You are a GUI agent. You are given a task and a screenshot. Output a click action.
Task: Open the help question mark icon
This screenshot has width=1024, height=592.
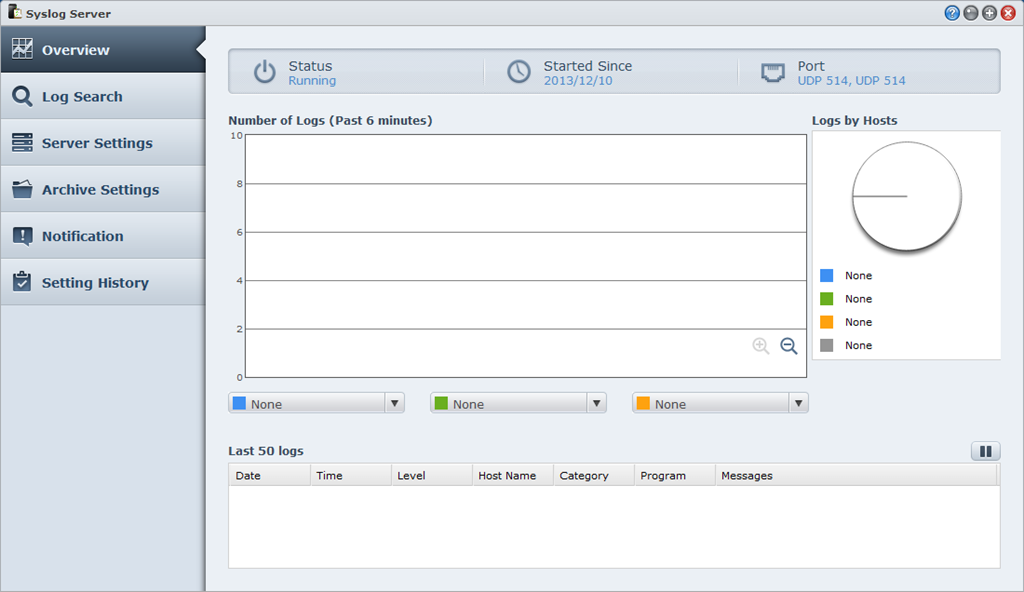click(x=952, y=13)
